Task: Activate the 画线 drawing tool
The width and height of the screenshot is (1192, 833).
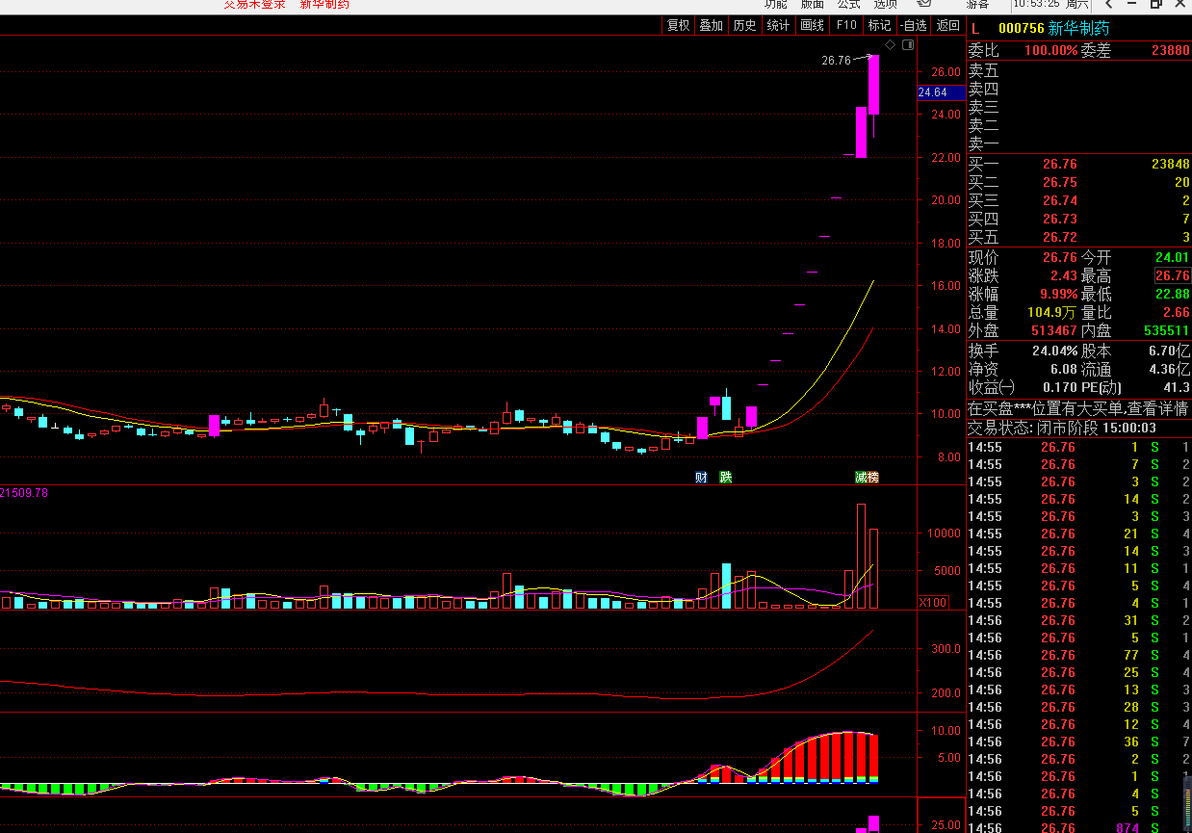Action: [812, 25]
